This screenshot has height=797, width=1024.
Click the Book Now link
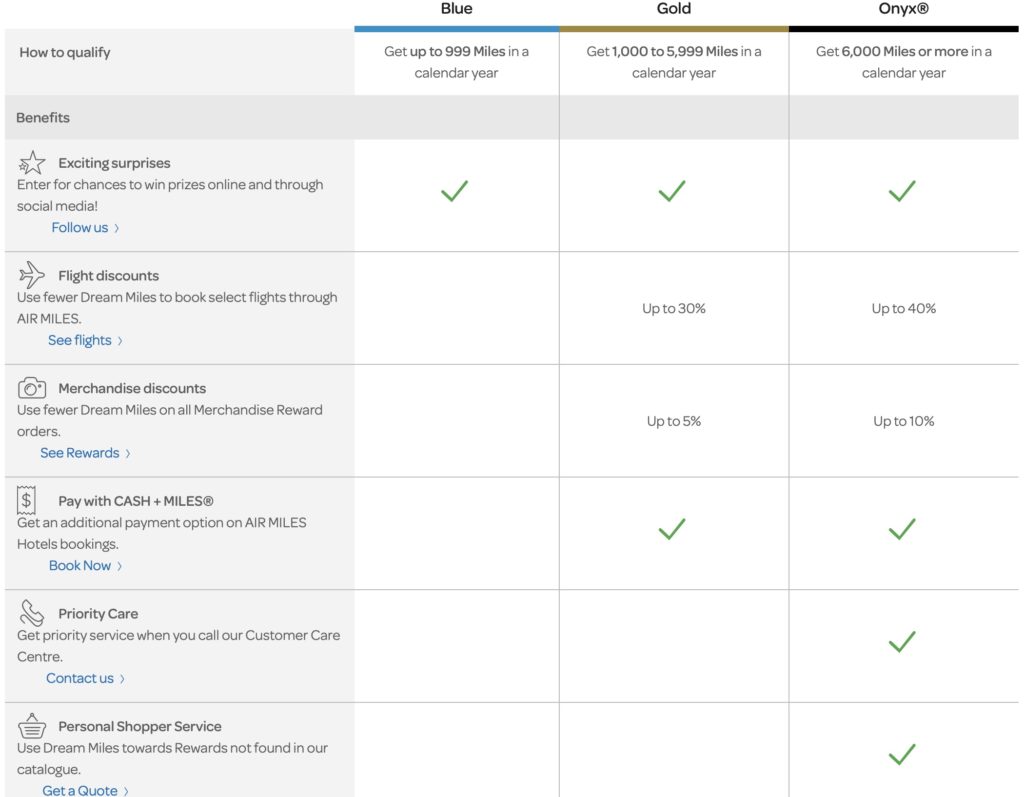point(80,566)
